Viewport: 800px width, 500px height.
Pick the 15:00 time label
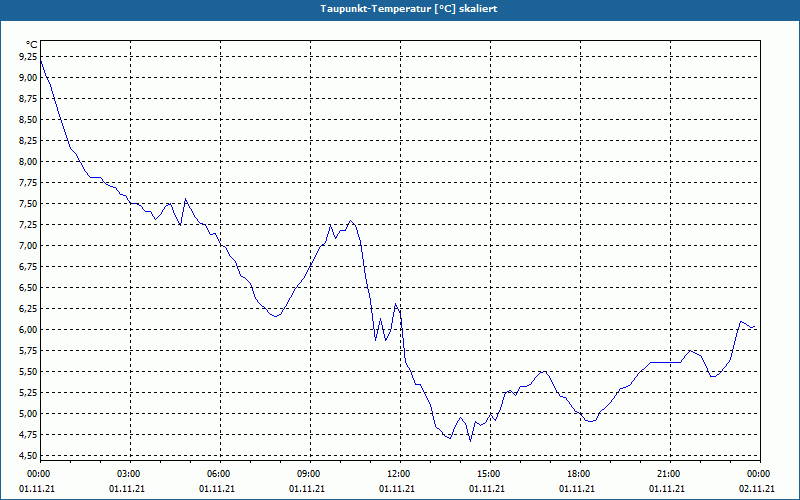point(487,474)
